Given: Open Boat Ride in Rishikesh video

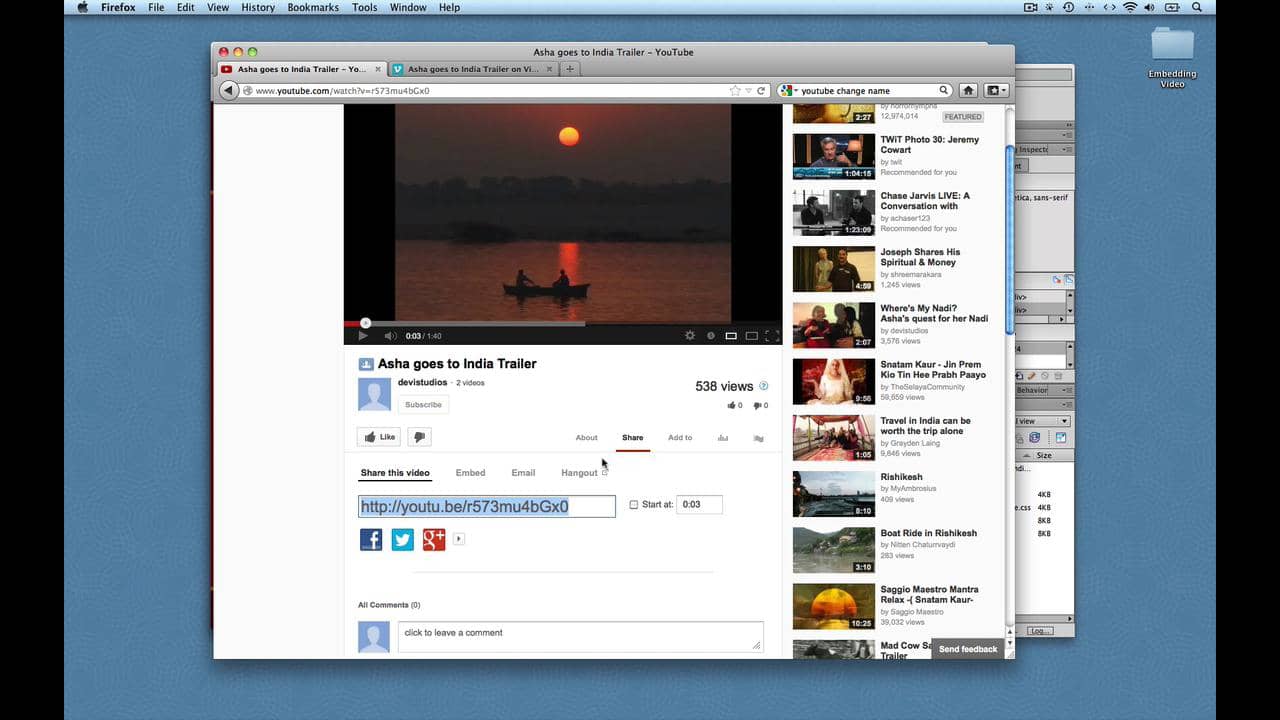Looking at the screenshot, I should pos(928,533).
